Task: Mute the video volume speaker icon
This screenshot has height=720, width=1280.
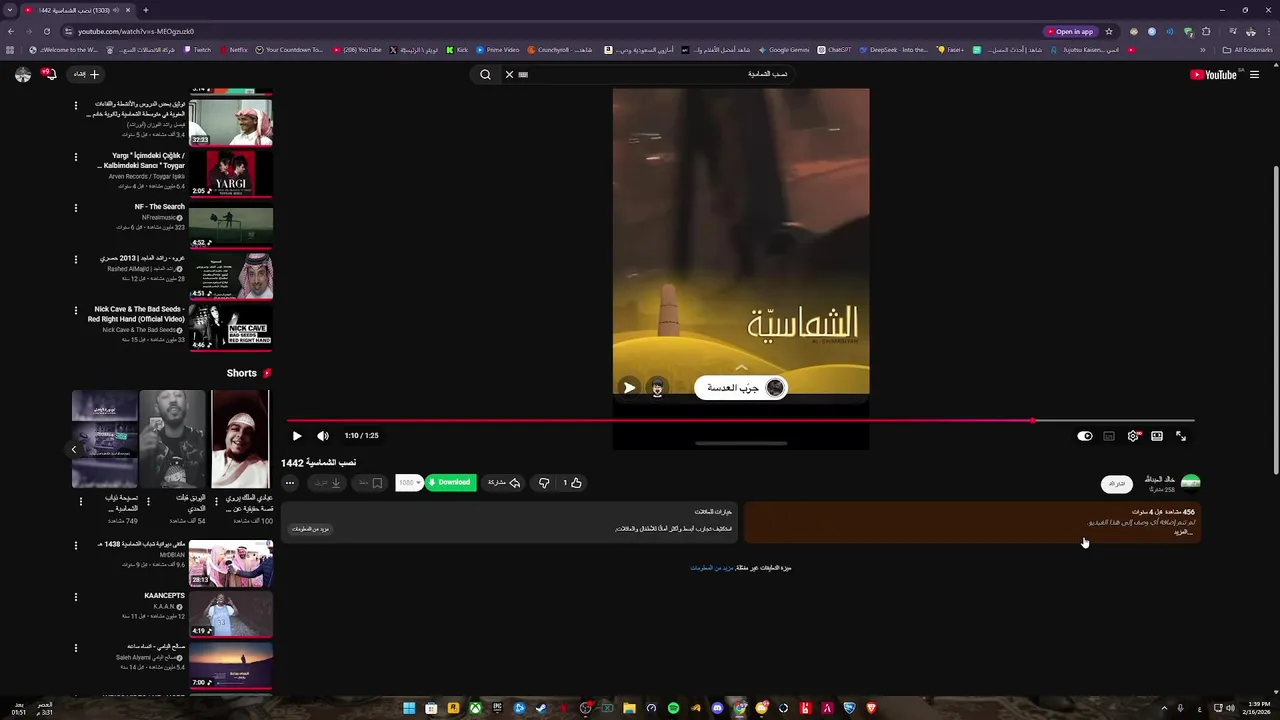Action: click(x=323, y=436)
